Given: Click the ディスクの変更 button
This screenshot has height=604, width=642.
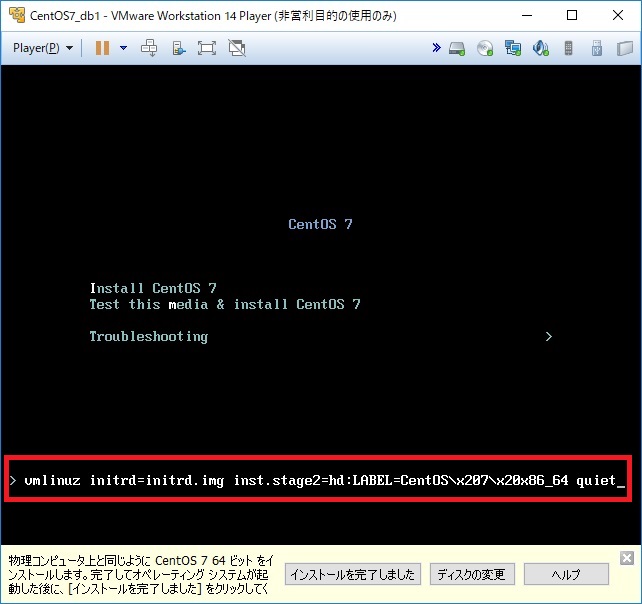Looking at the screenshot, I should point(472,575).
